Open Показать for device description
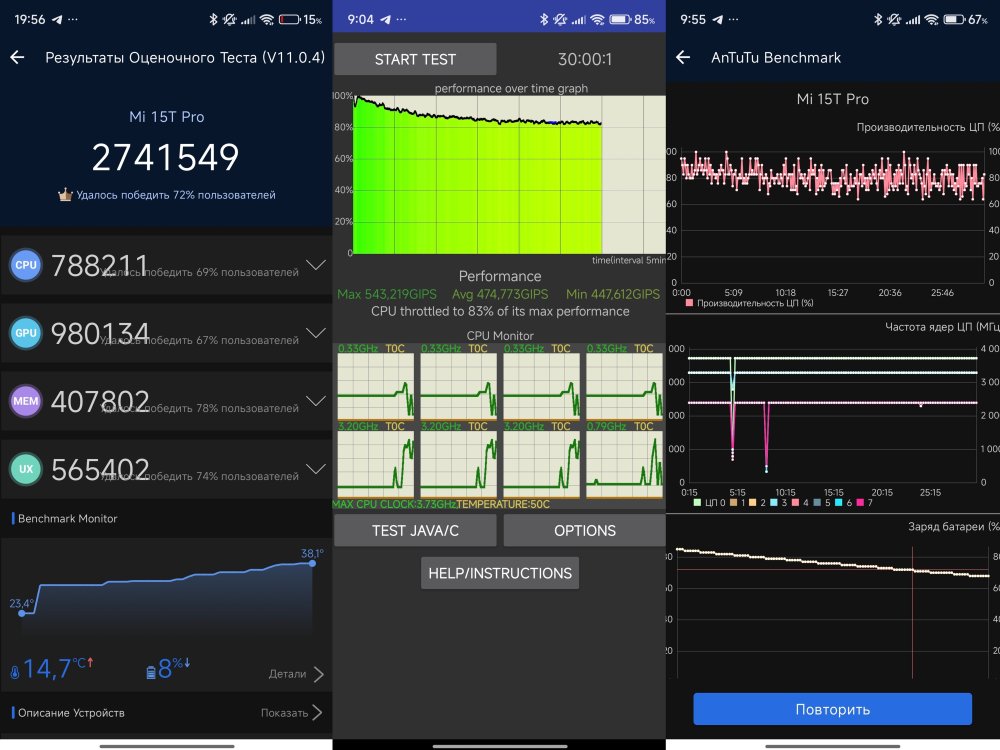The image size is (1000, 750). [x=292, y=713]
